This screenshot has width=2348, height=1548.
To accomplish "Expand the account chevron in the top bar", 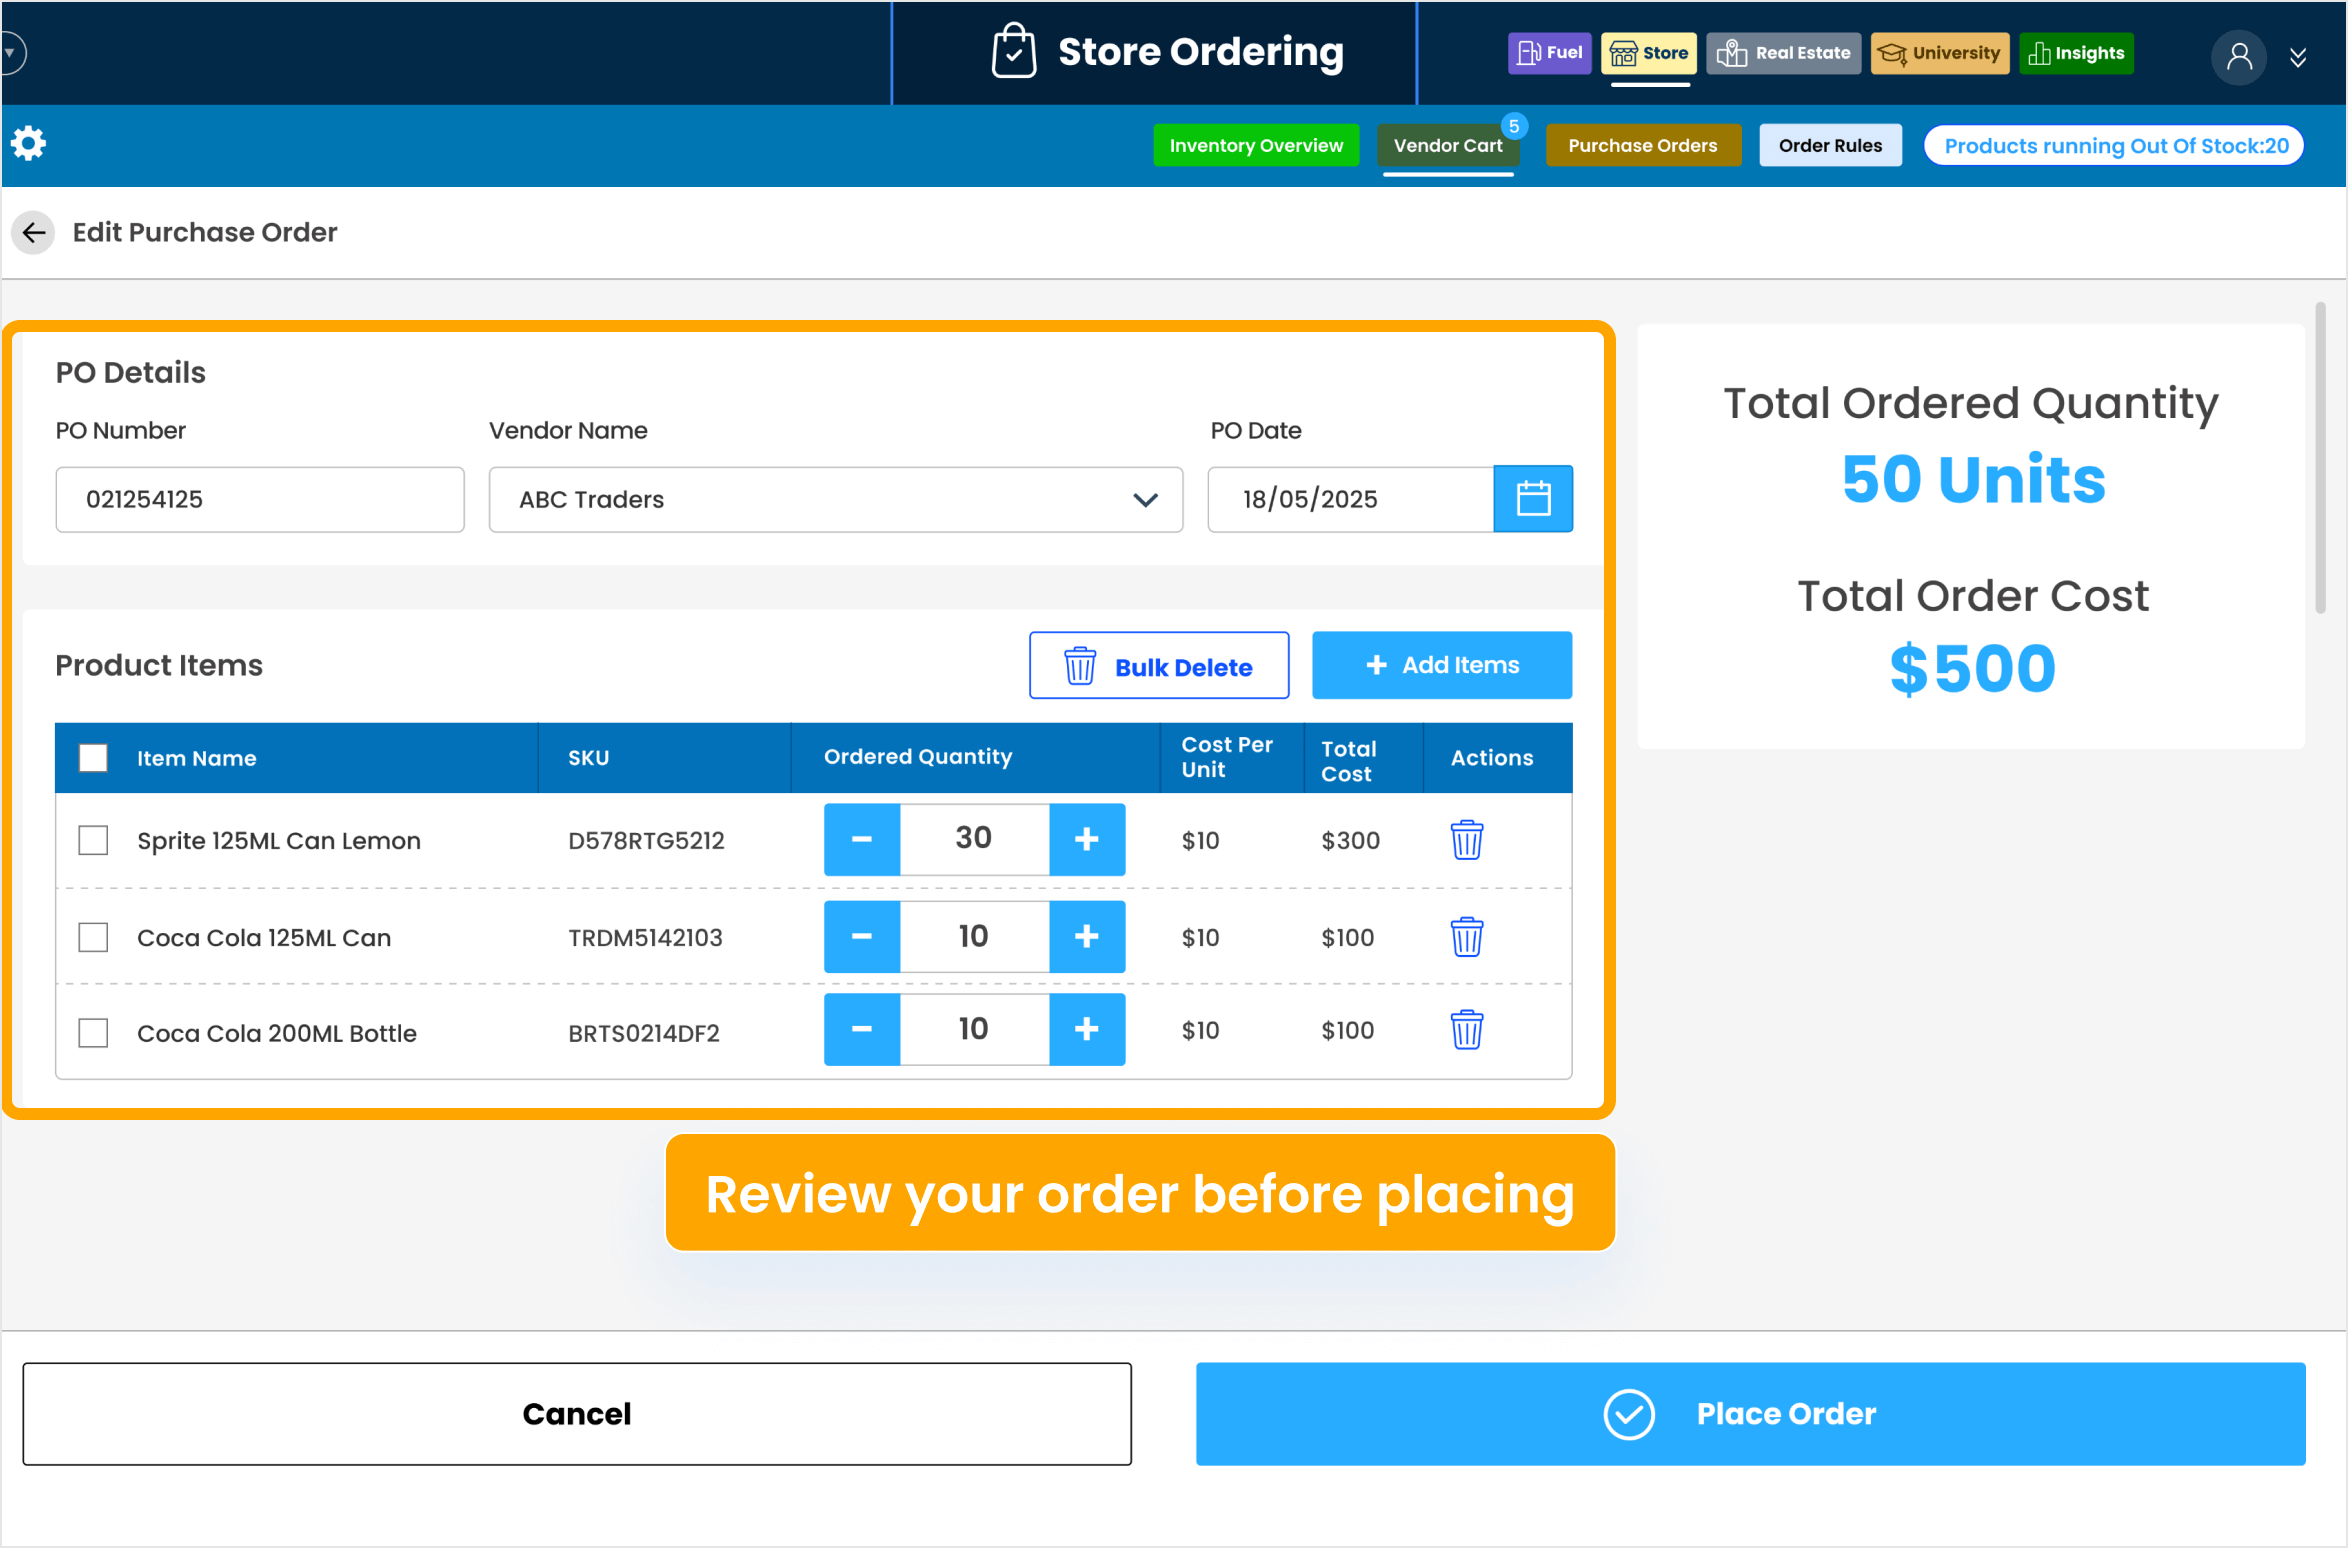I will click(2297, 57).
